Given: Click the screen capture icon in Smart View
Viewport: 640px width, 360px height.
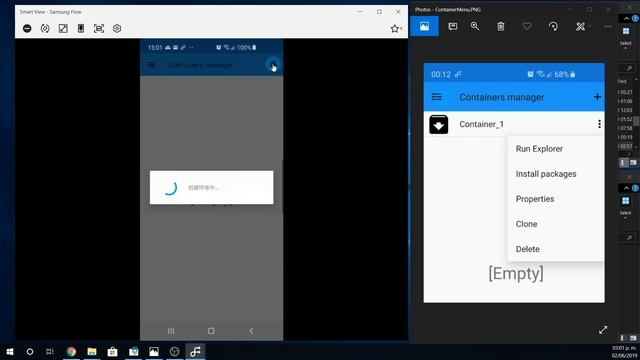Looking at the screenshot, I should 99,29.
